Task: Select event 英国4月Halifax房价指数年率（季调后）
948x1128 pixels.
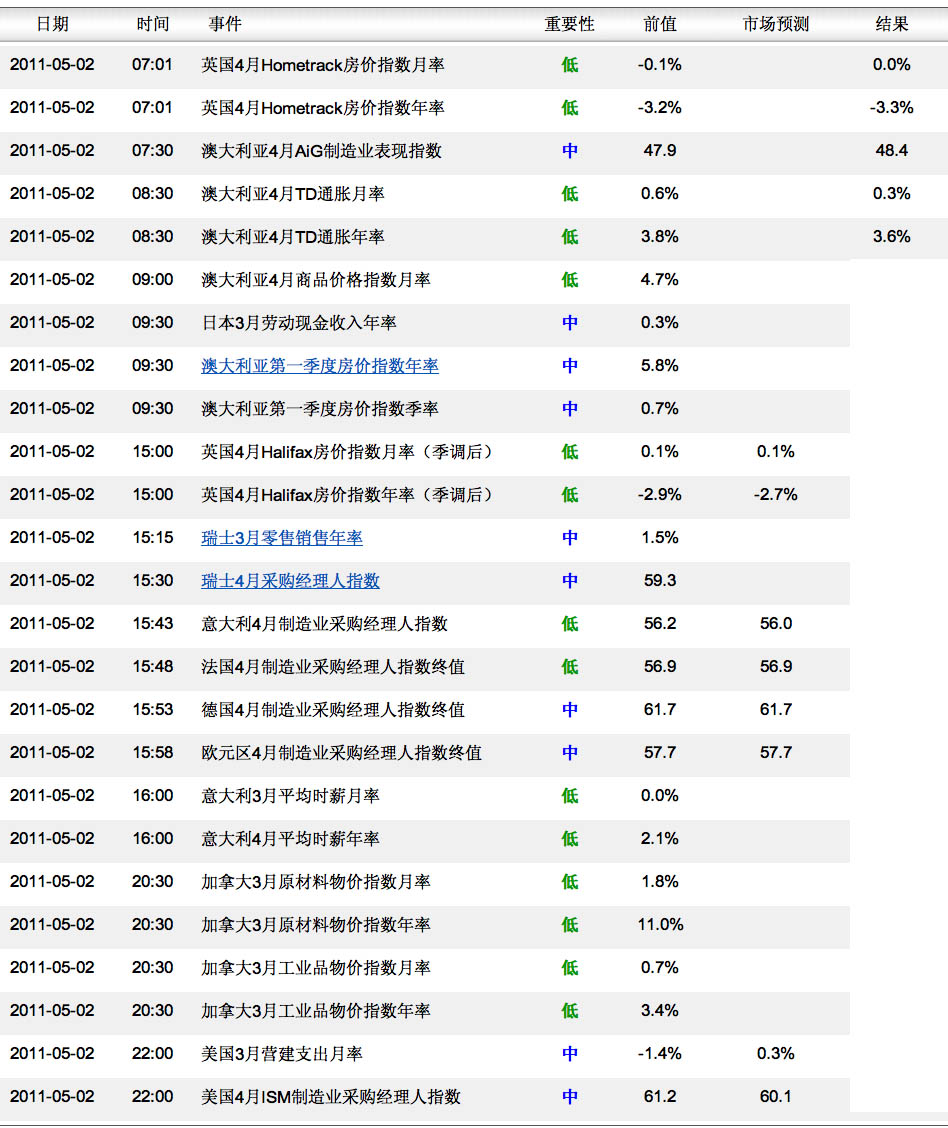Action: [x=349, y=495]
